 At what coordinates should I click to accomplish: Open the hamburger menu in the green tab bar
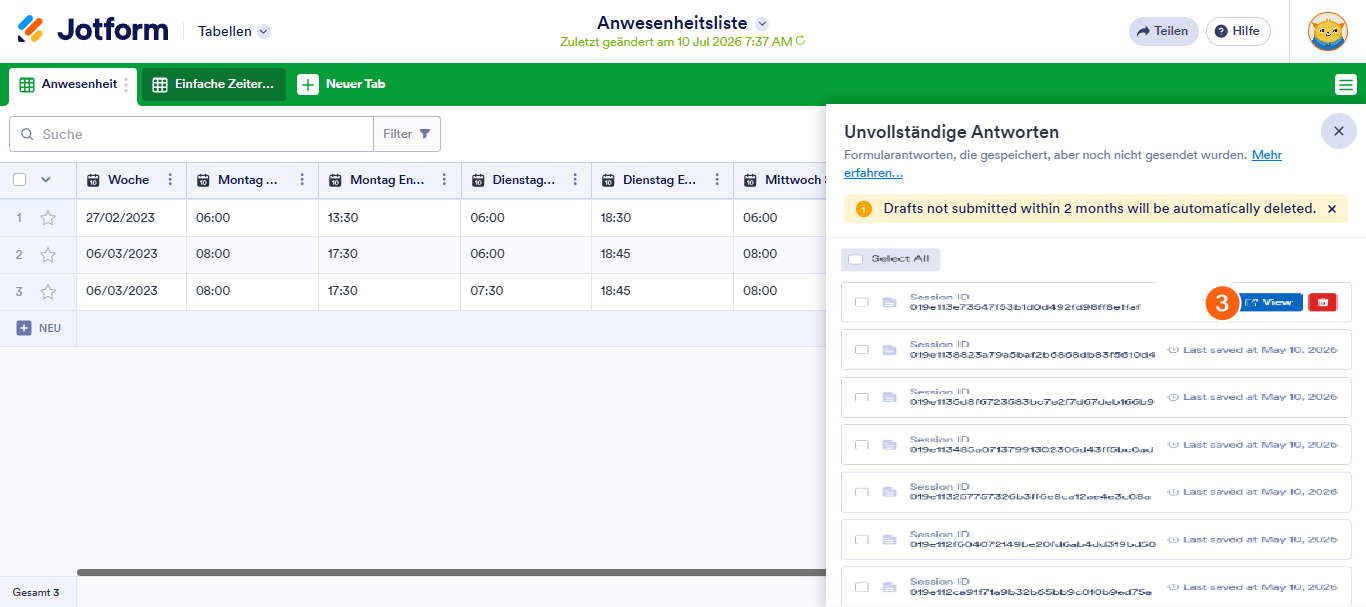click(1346, 85)
